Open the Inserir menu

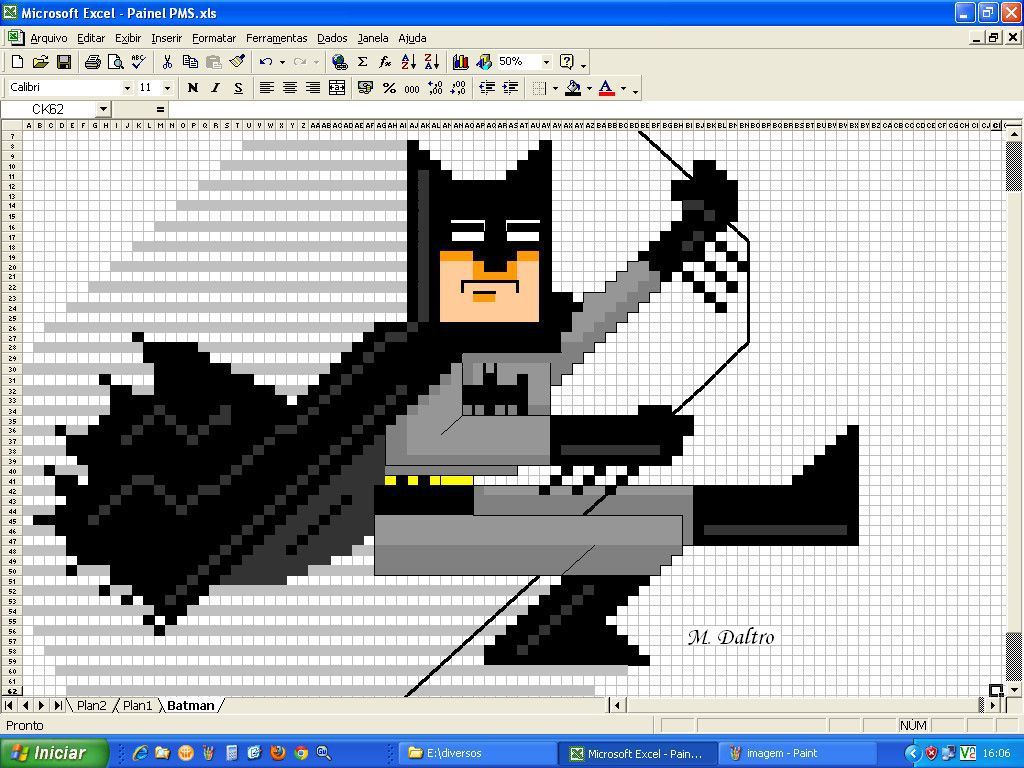click(x=167, y=39)
